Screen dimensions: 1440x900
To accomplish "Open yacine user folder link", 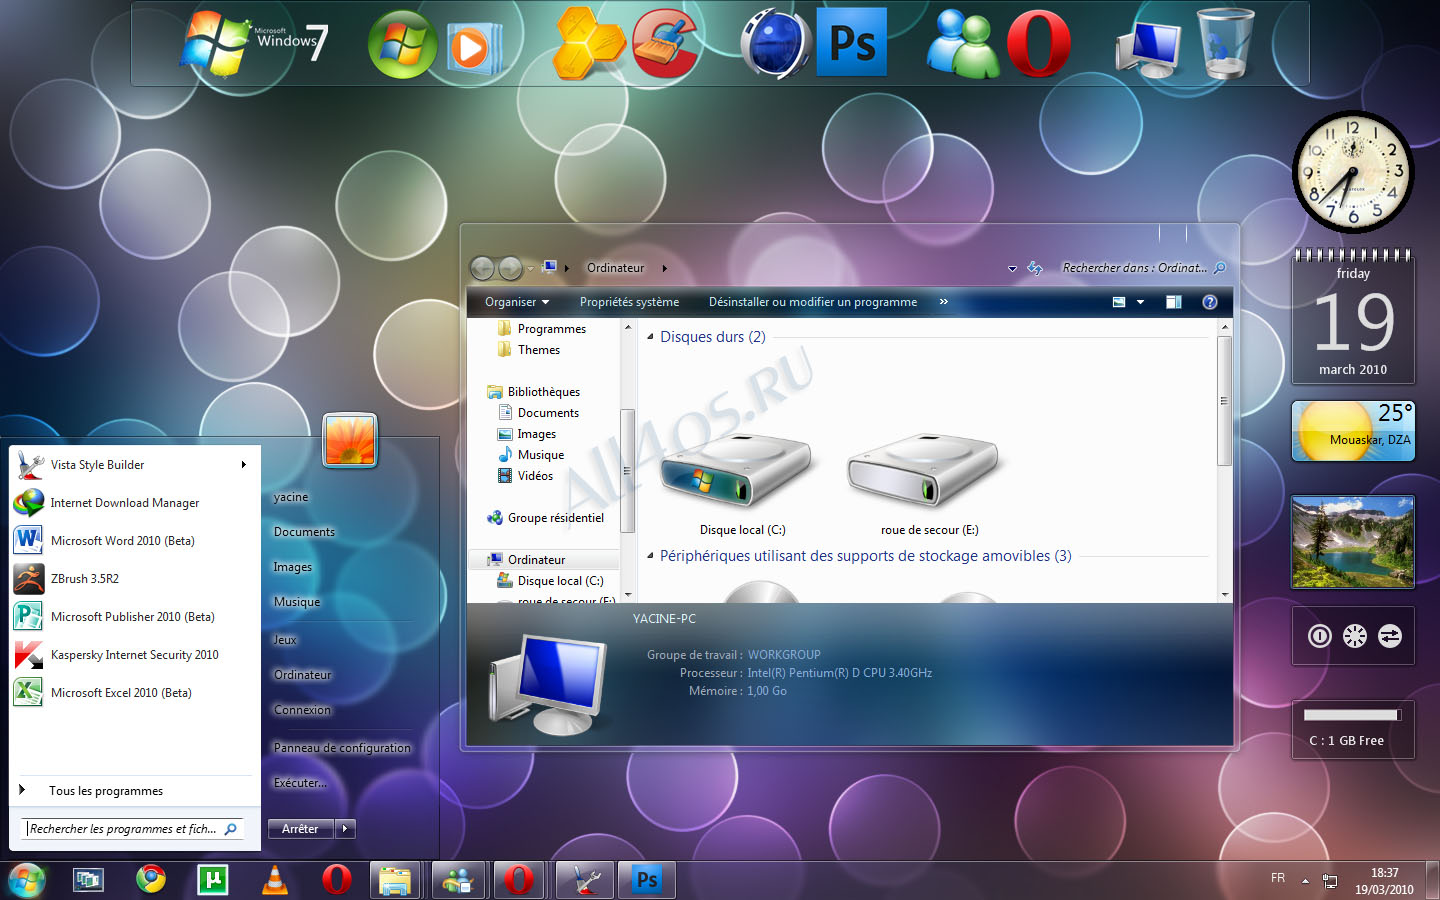I will tap(291, 497).
